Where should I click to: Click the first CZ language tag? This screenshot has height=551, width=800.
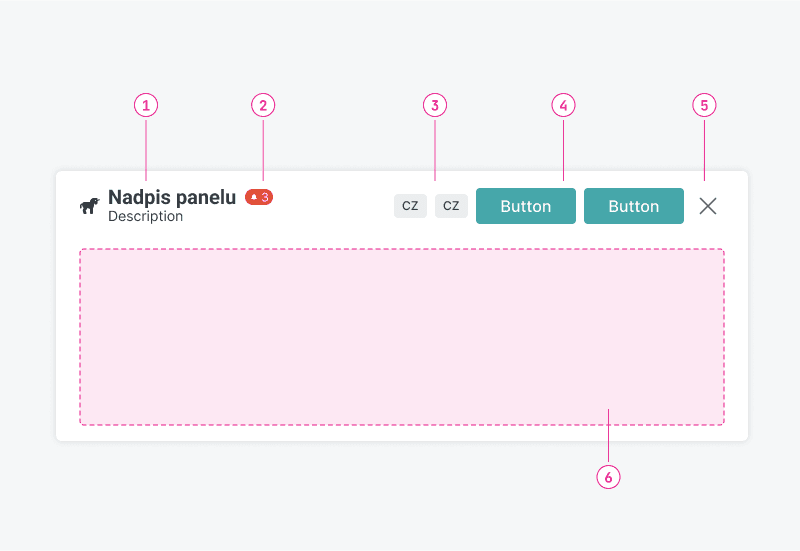410,206
